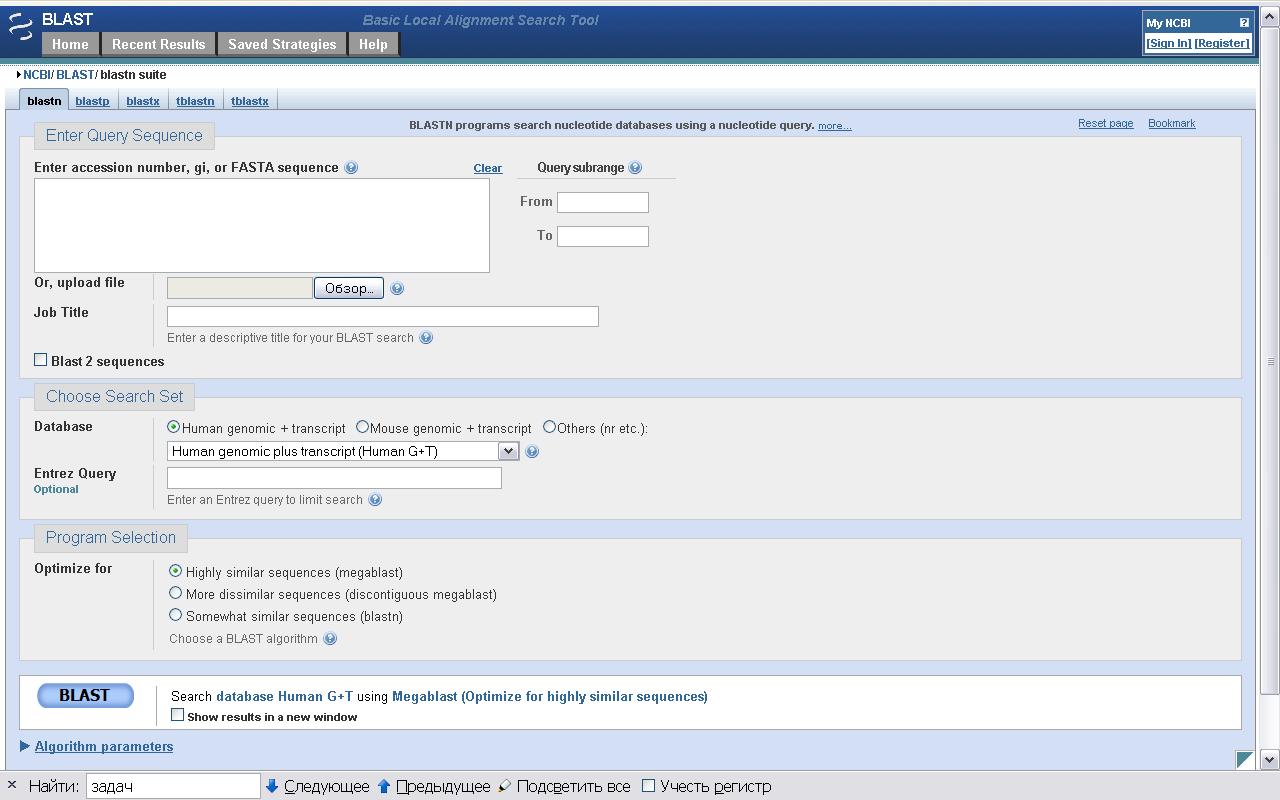Choose Somewhat similar sequences (blastn)
Image resolution: width=1280 pixels, height=800 pixels.
click(x=176, y=615)
